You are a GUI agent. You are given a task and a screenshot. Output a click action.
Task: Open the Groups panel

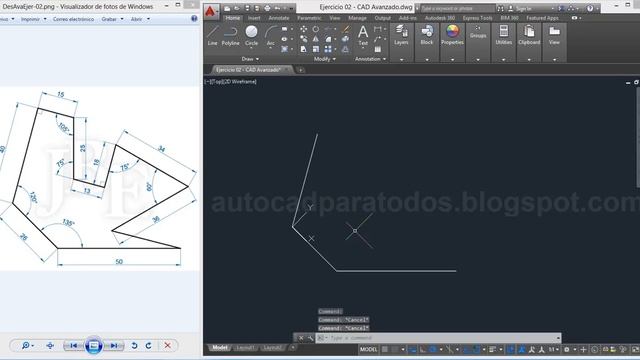(478, 33)
